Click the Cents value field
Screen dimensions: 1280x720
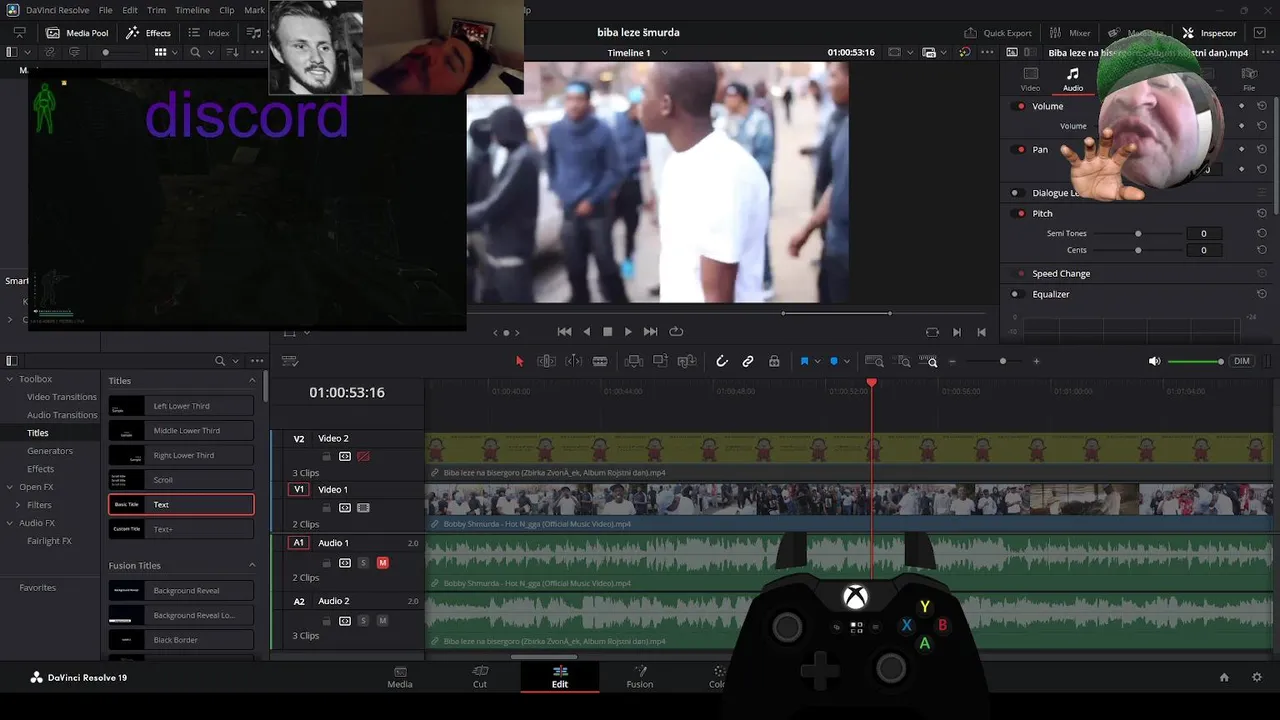[x=1203, y=250]
